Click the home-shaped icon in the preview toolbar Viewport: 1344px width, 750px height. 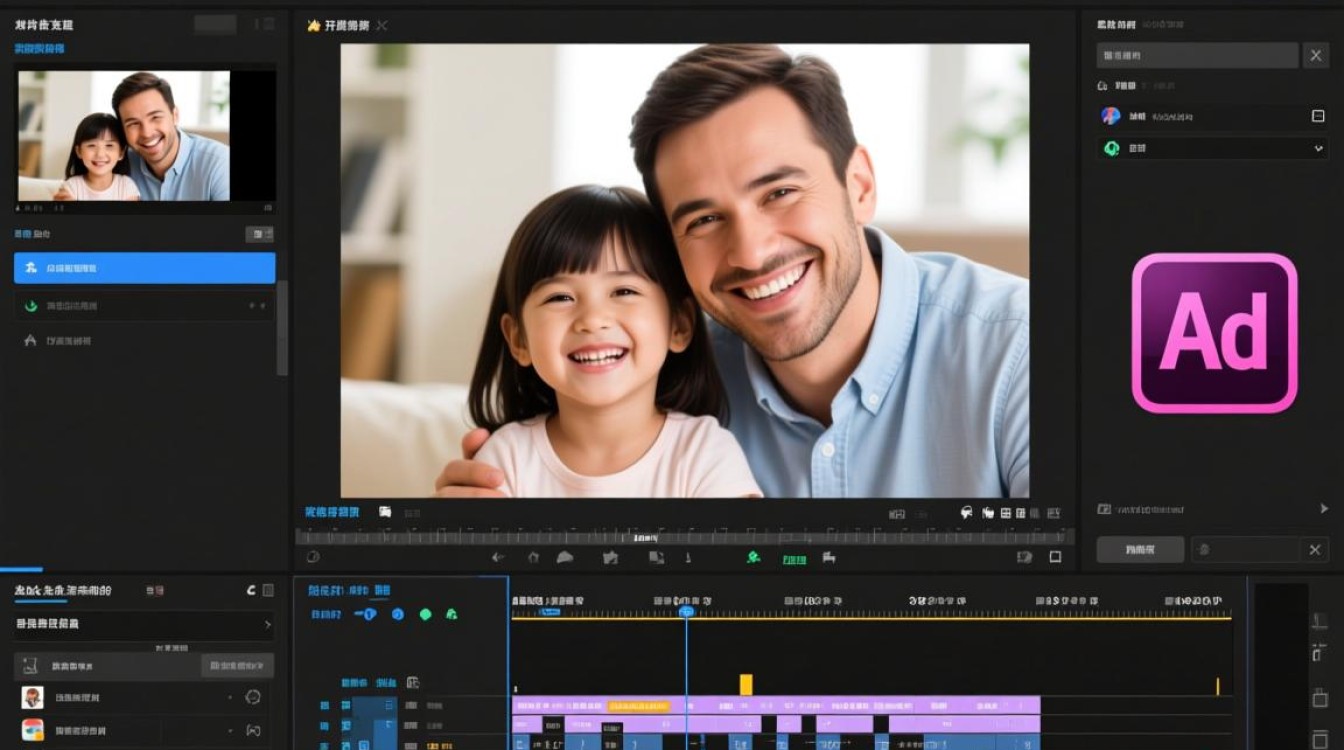533,557
